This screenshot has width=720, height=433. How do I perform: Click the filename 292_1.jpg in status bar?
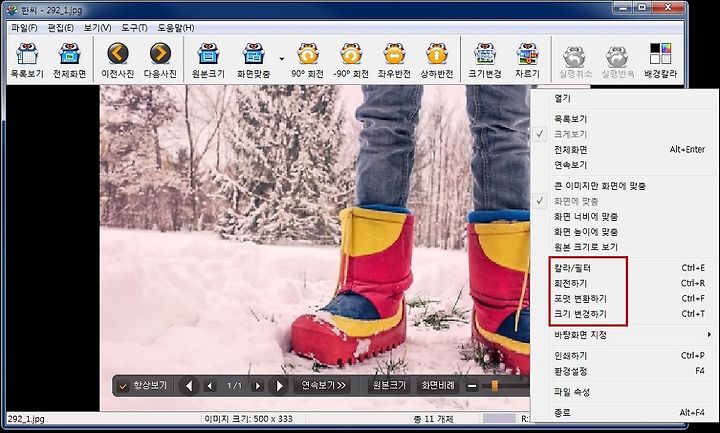pyautogui.click(x=26, y=419)
